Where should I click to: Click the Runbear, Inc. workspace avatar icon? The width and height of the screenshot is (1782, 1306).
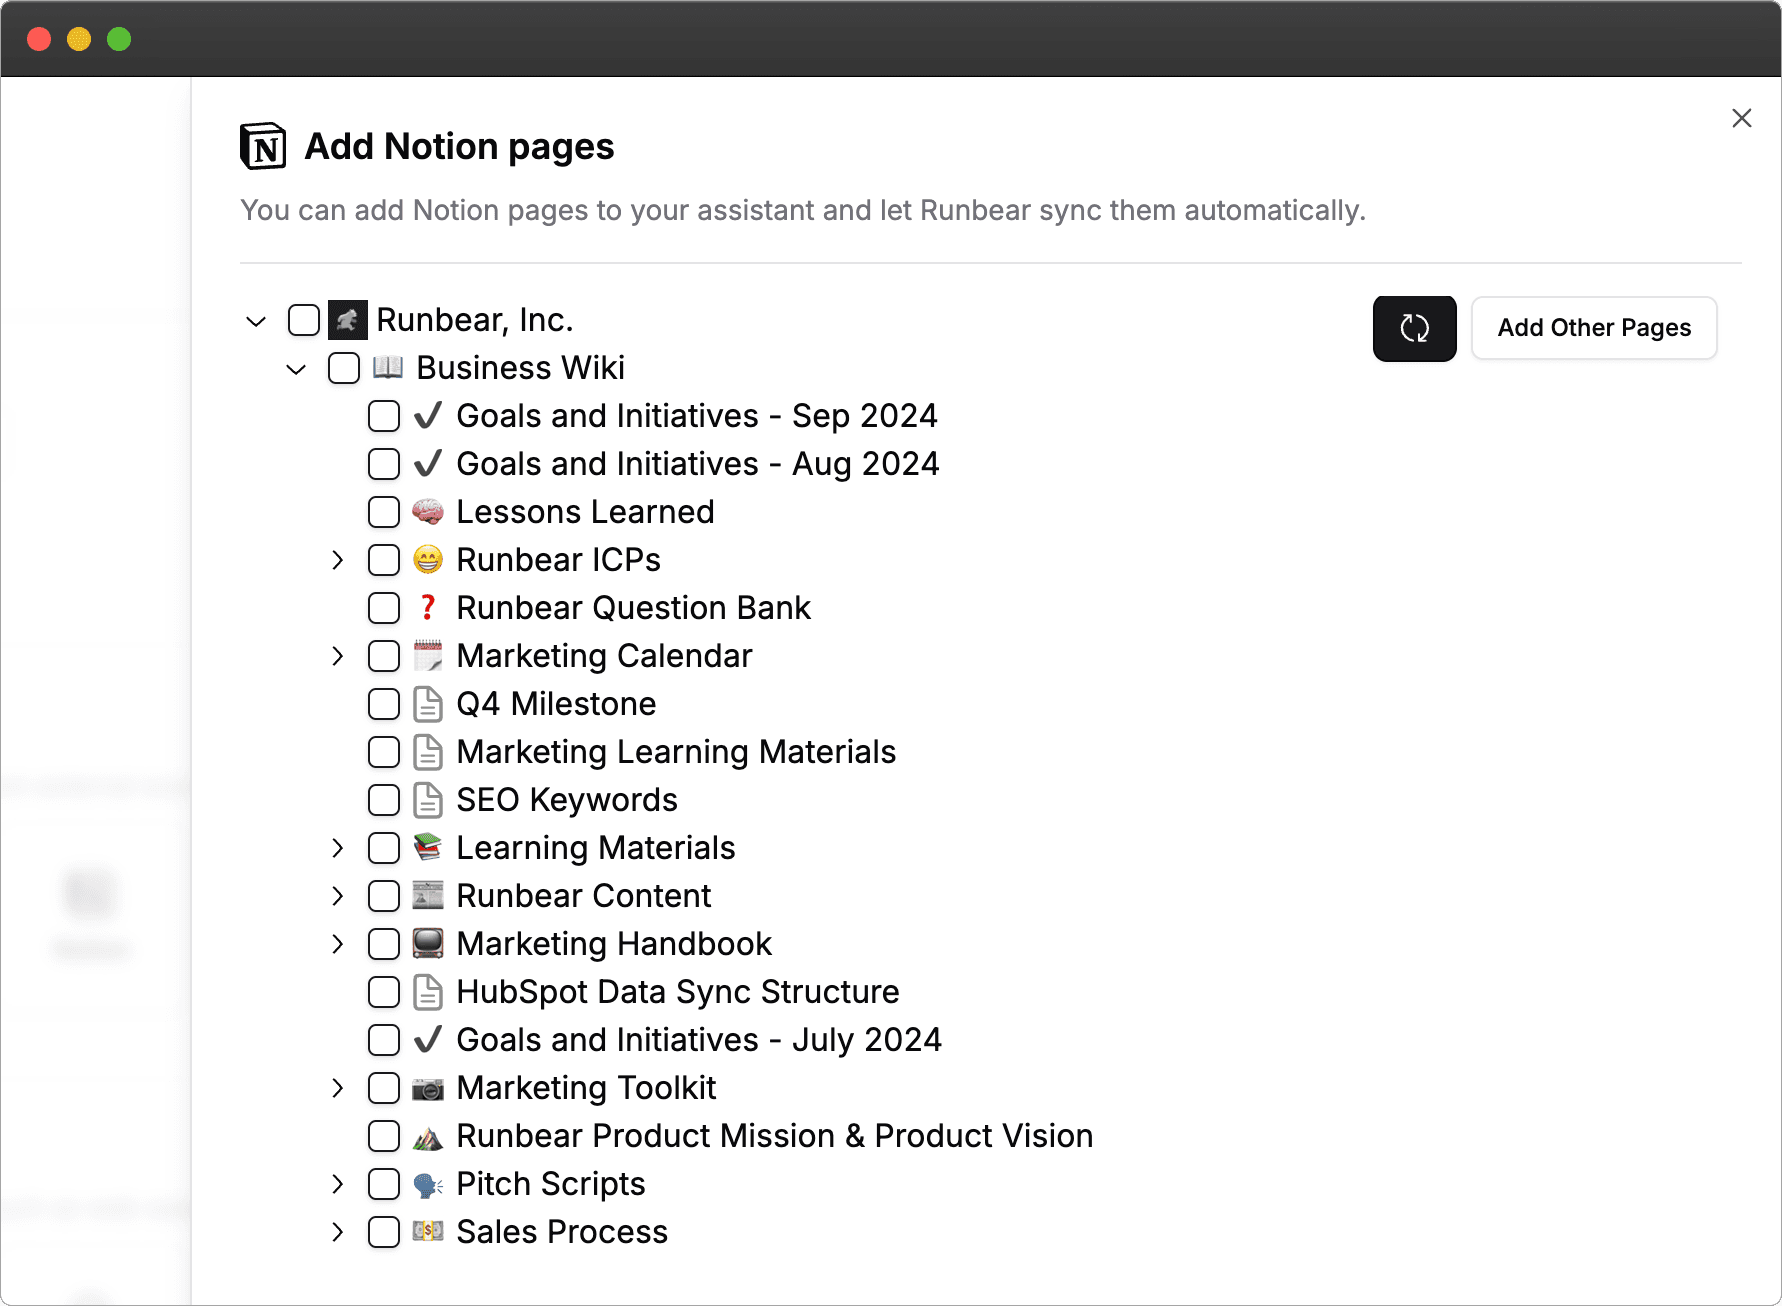pyautogui.click(x=348, y=320)
